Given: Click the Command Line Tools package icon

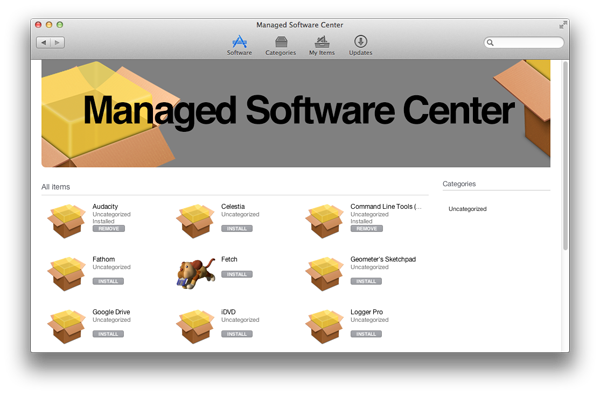Looking at the screenshot, I should pos(324,221).
